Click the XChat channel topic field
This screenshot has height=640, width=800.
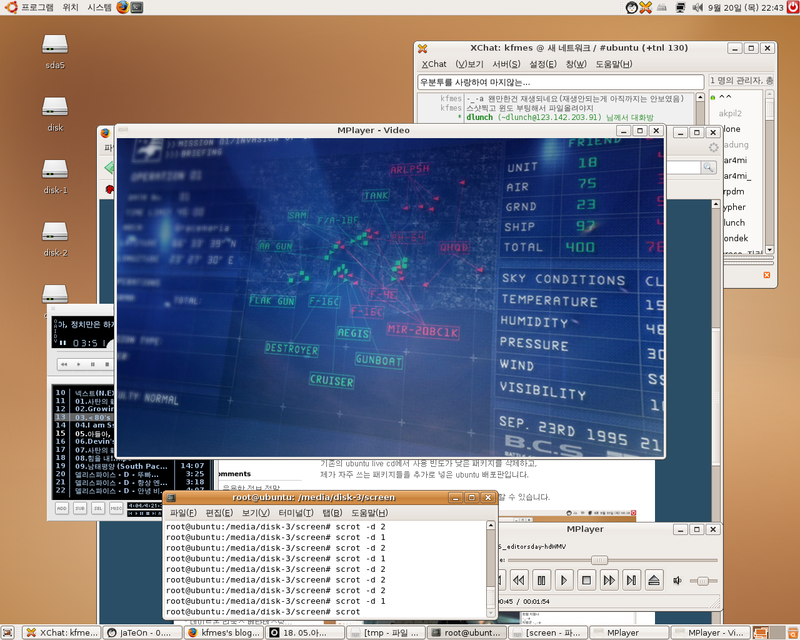coord(561,82)
